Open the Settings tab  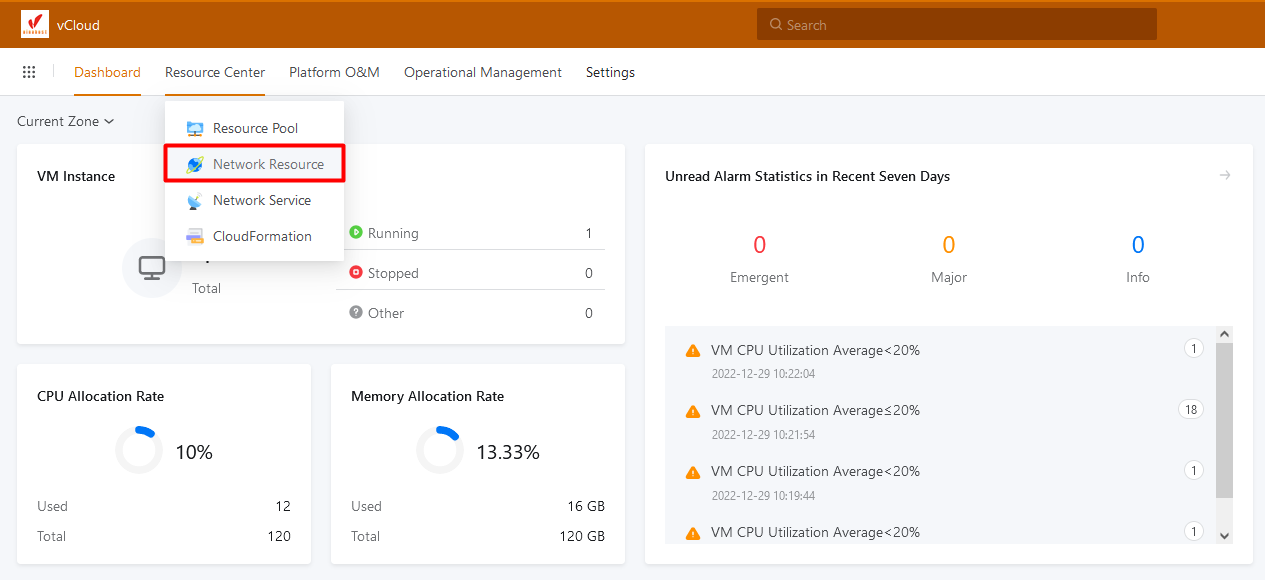[610, 72]
